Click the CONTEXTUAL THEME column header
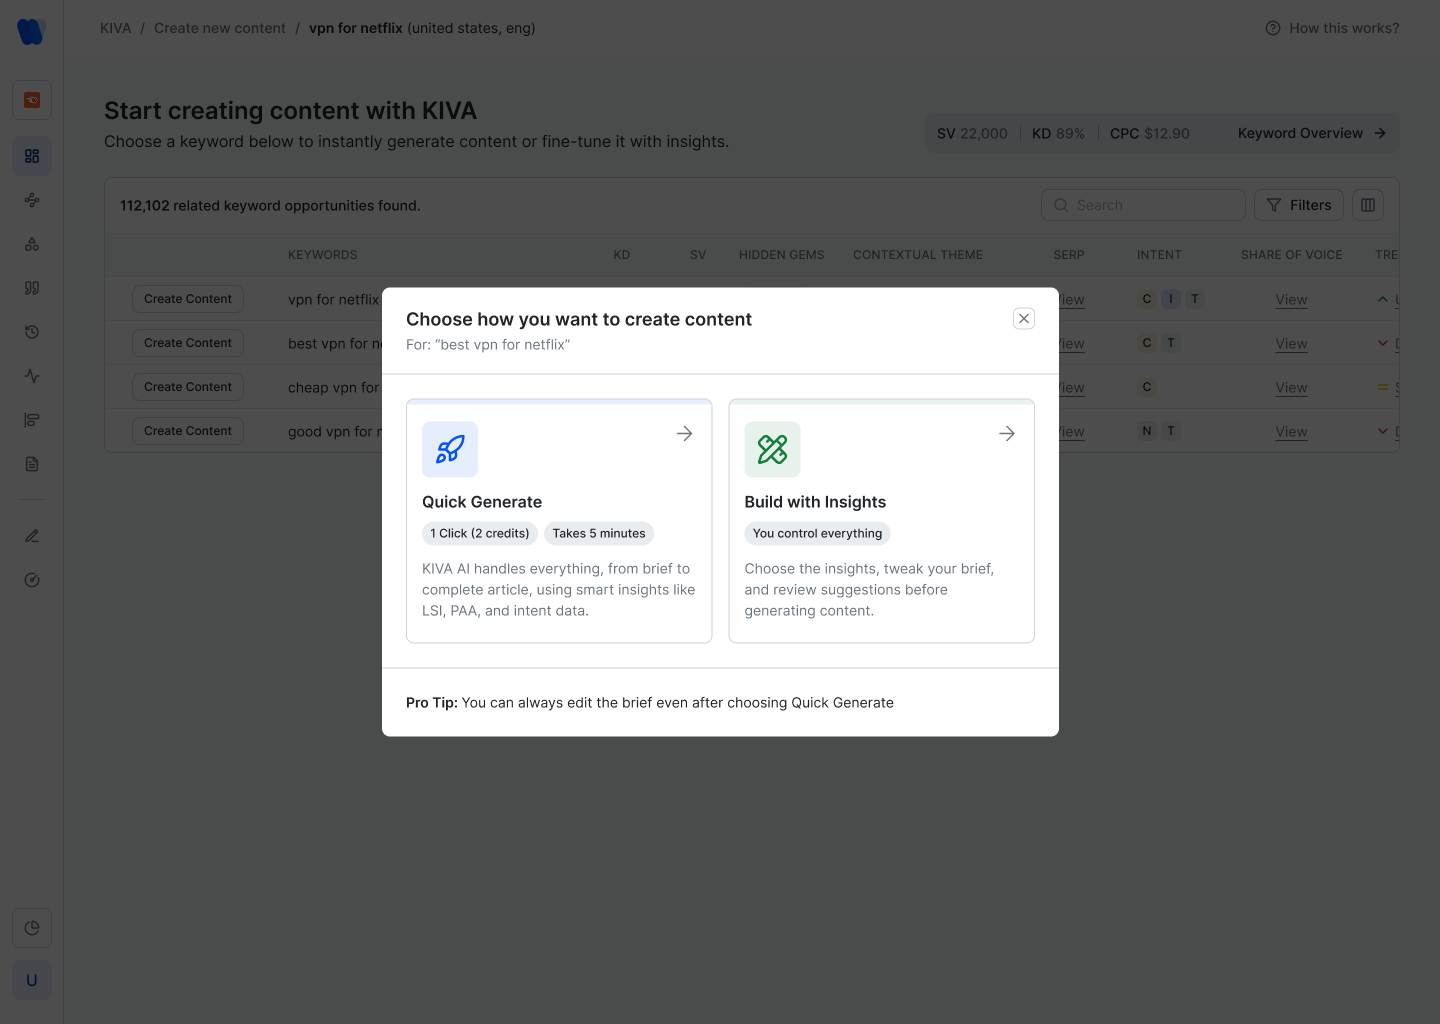The image size is (1440, 1024). (x=918, y=255)
